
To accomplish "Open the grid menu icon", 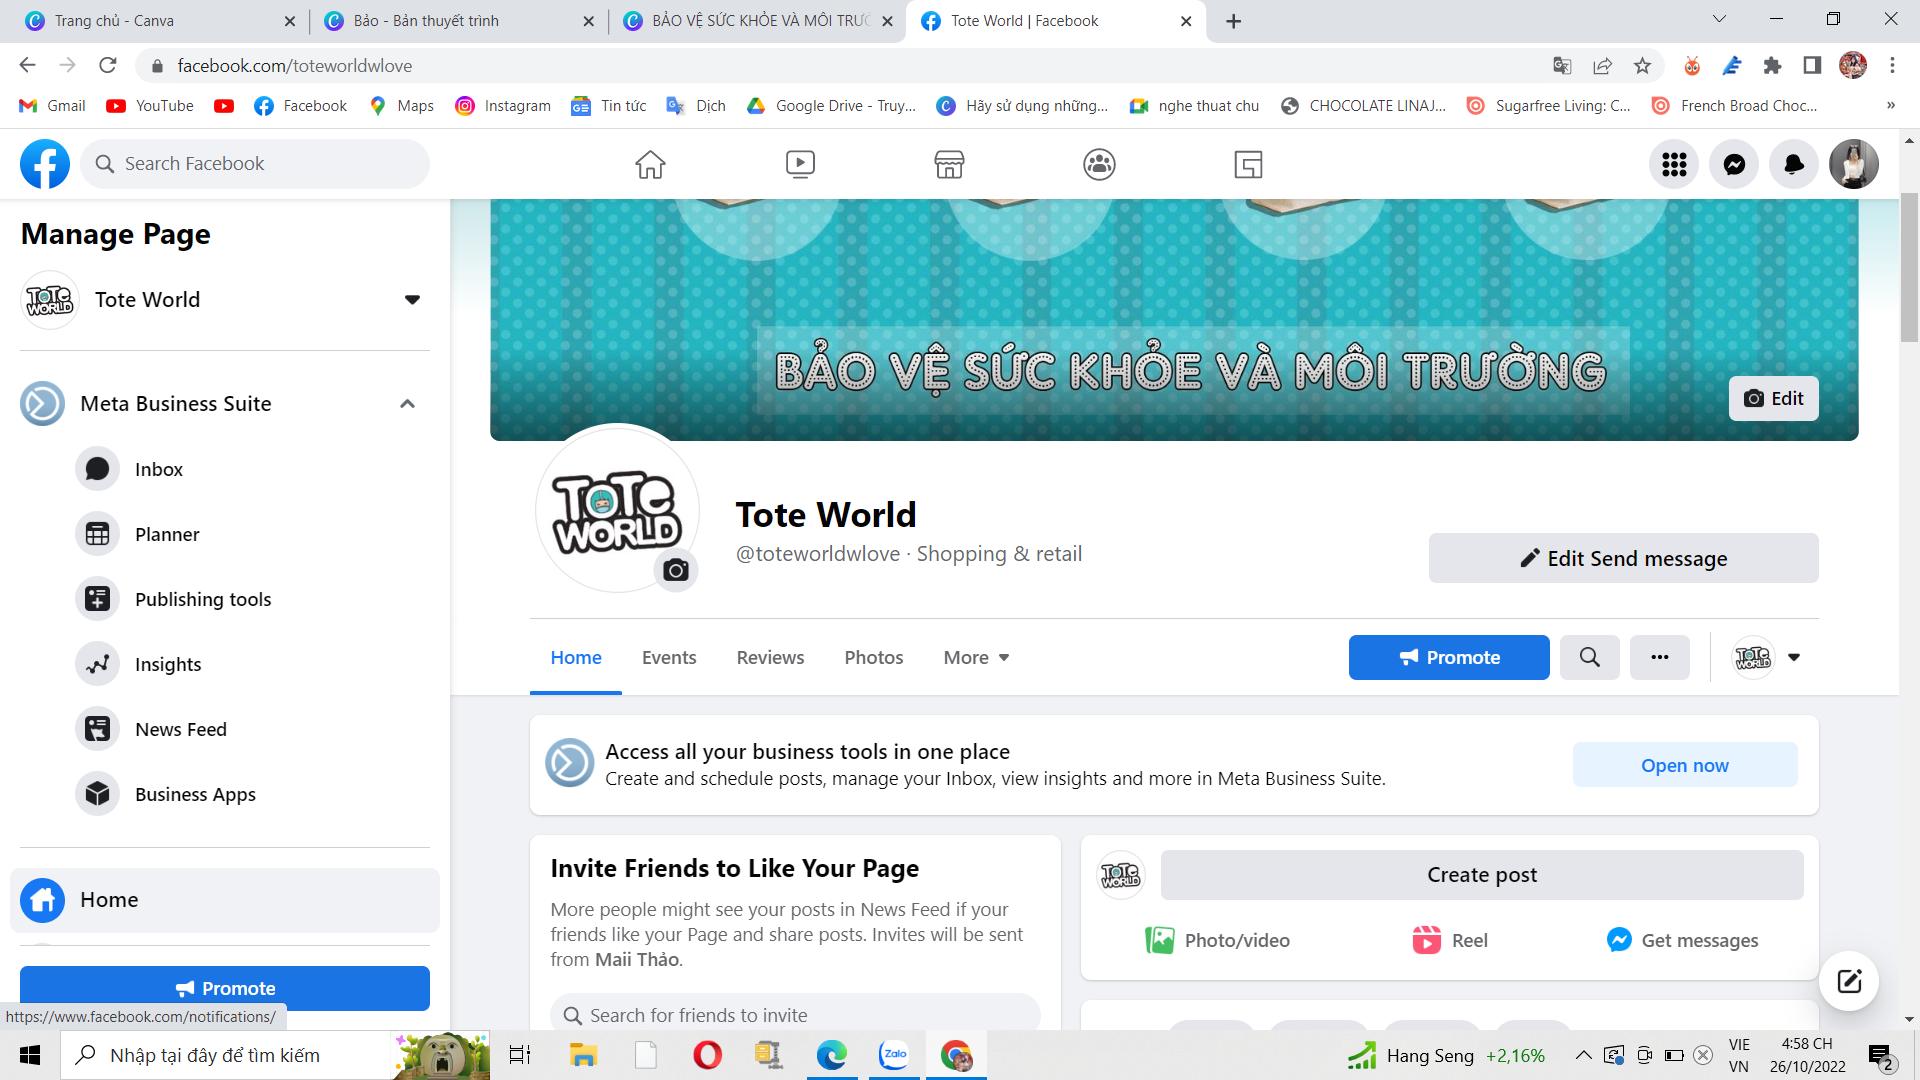I will (1674, 164).
